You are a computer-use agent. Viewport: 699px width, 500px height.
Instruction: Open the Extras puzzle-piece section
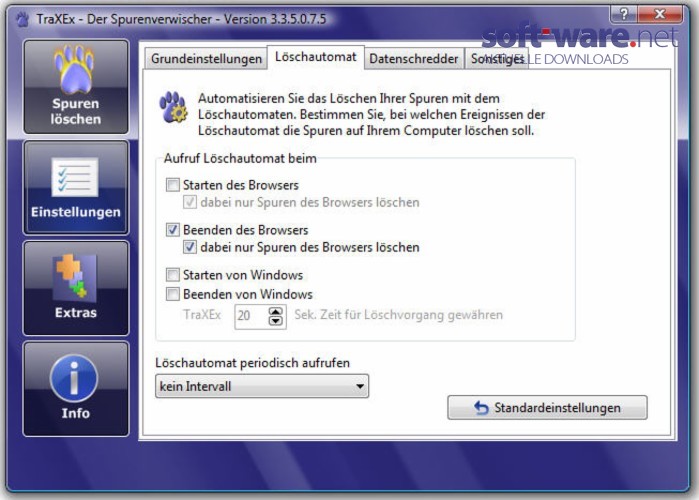coord(76,288)
